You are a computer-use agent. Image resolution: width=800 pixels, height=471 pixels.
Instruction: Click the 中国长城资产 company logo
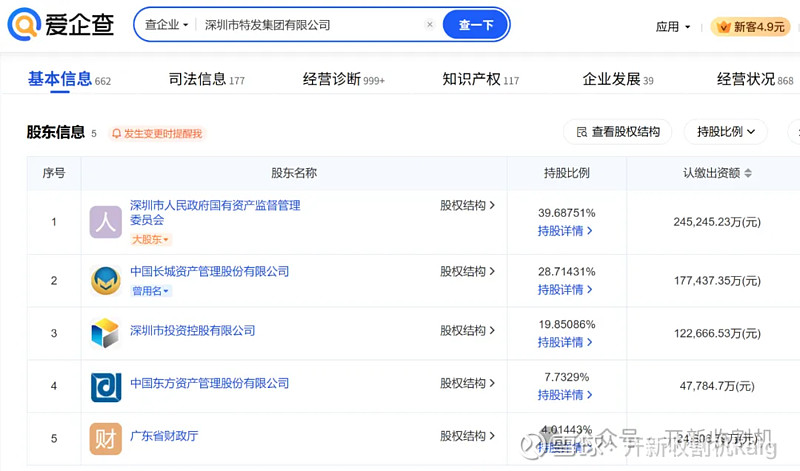[x=106, y=281]
